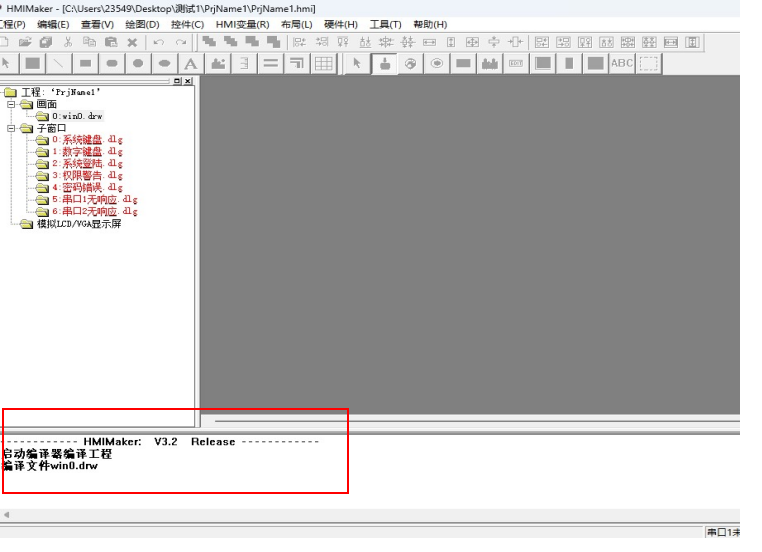The height and width of the screenshot is (552, 762).
Task: Select the Picture insert tool
Action: 218,63
